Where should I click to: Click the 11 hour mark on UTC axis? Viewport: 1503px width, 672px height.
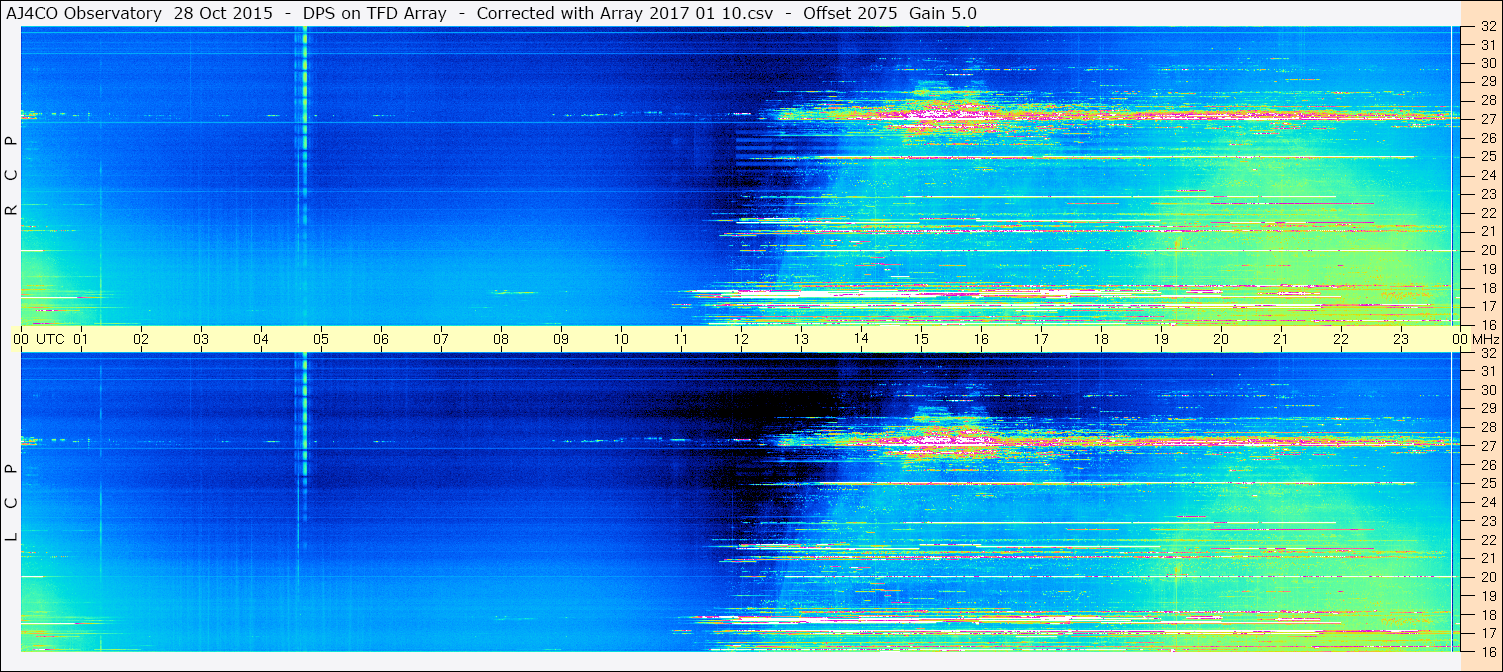coord(681,339)
